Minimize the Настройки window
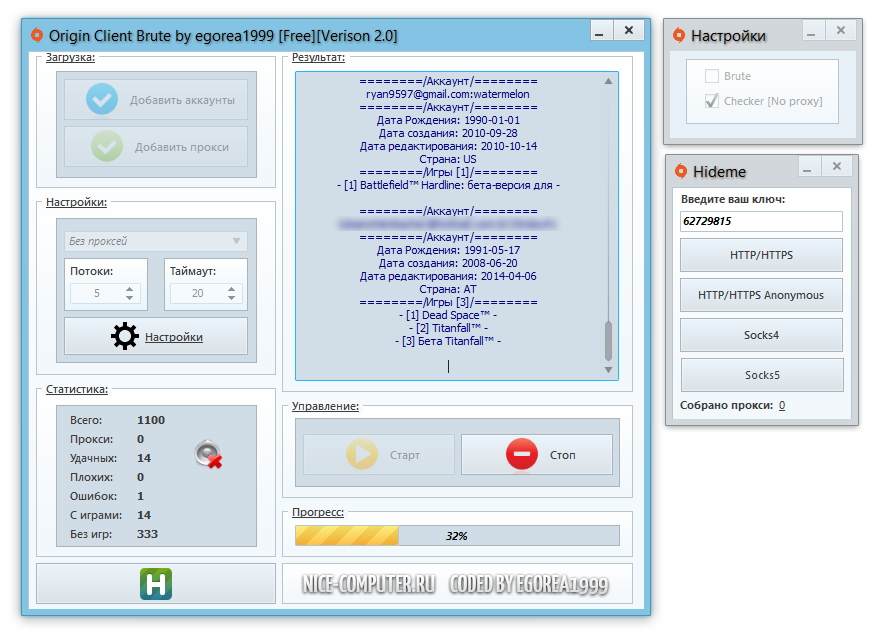Screen dimensions: 888x643 (813, 32)
